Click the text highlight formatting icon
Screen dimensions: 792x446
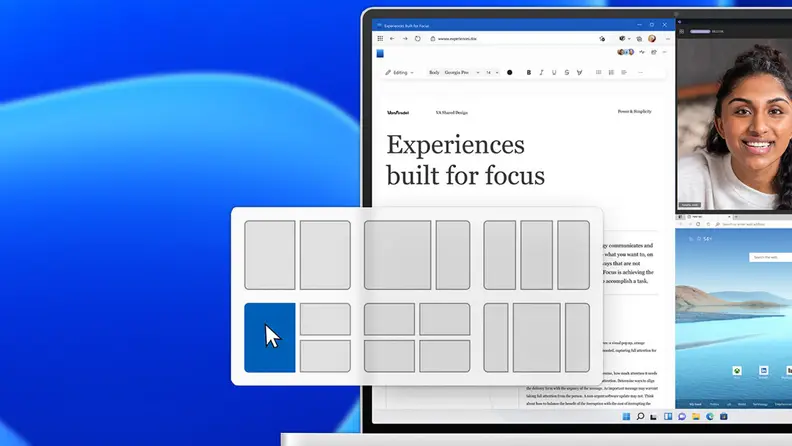click(579, 73)
